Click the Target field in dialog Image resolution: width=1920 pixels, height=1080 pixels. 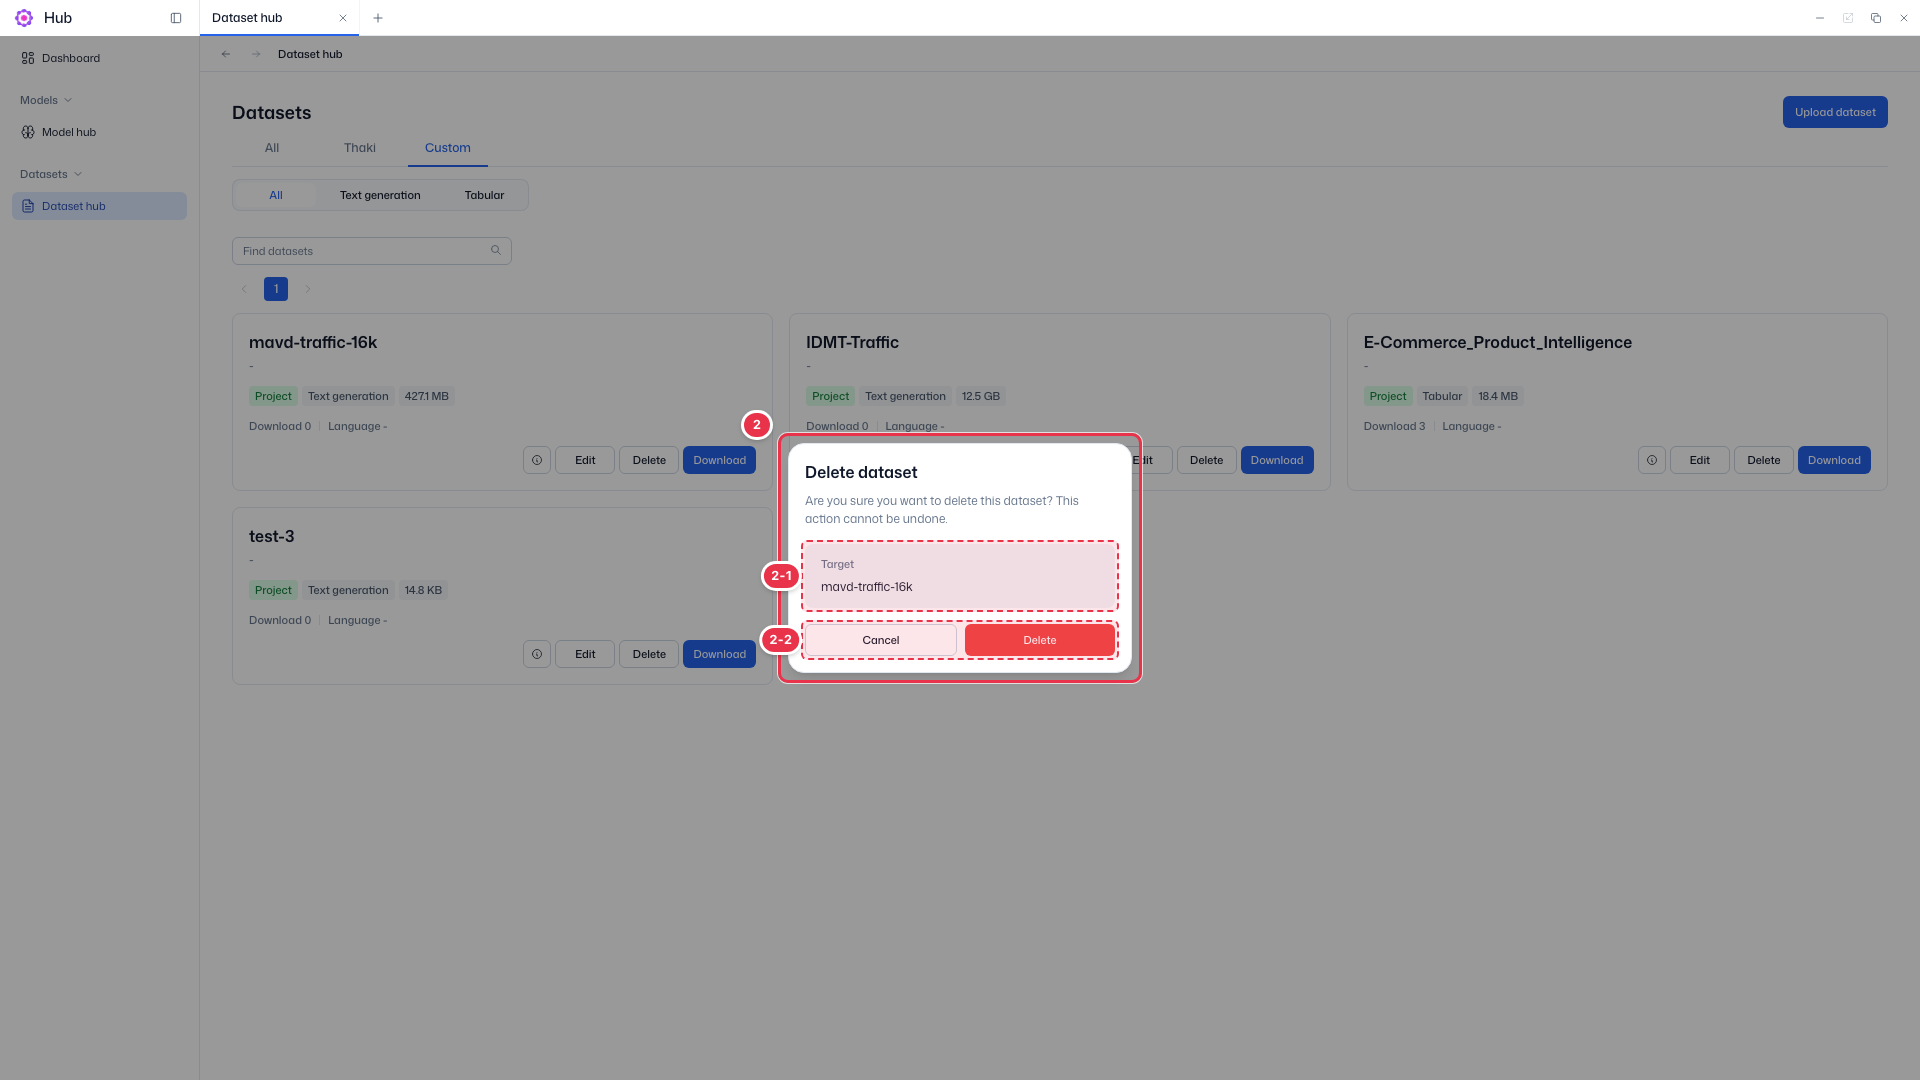[960, 576]
